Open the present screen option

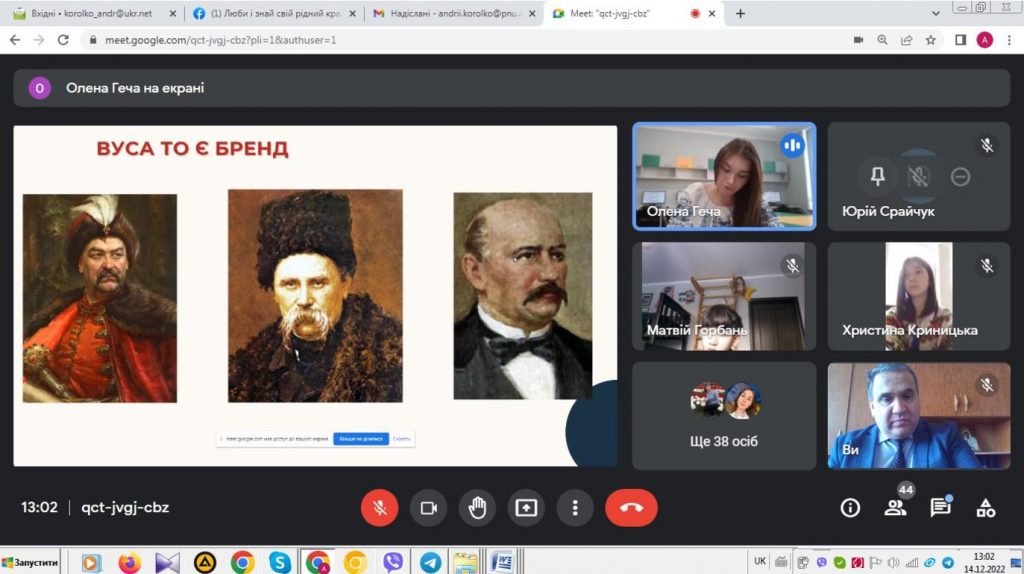click(526, 508)
